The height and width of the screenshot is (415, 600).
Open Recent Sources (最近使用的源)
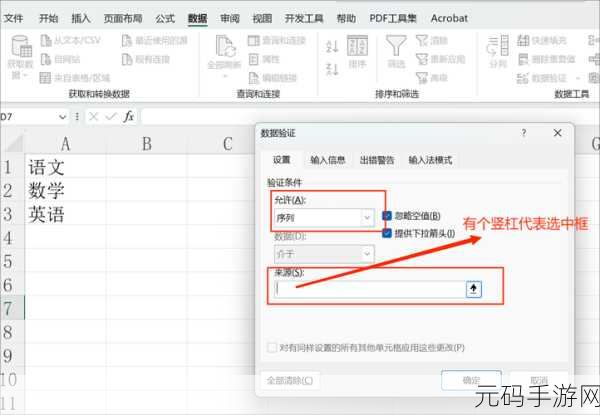pos(155,40)
